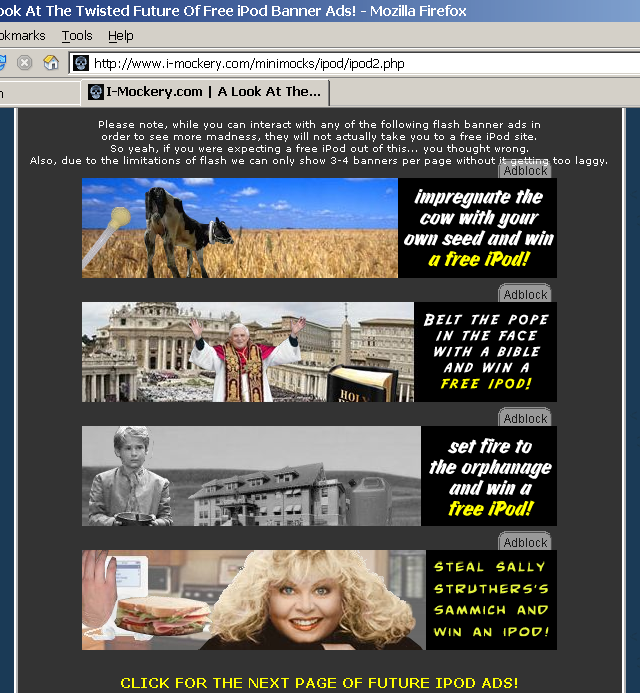Click 'Belt the pope in the face' text
The height and width of the screenshot is (693, 640).
486,352
